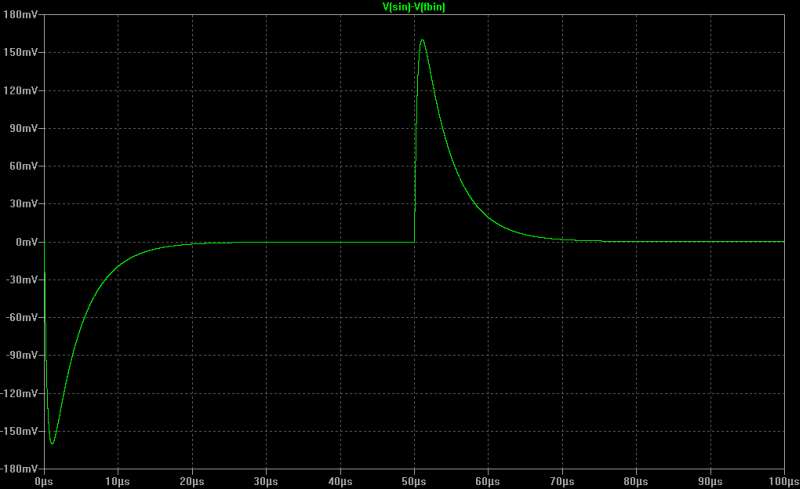Select the V(sin)-V(fbin) trace label
The width and height of the screenshot is (800, 489).
coord(414,7)
